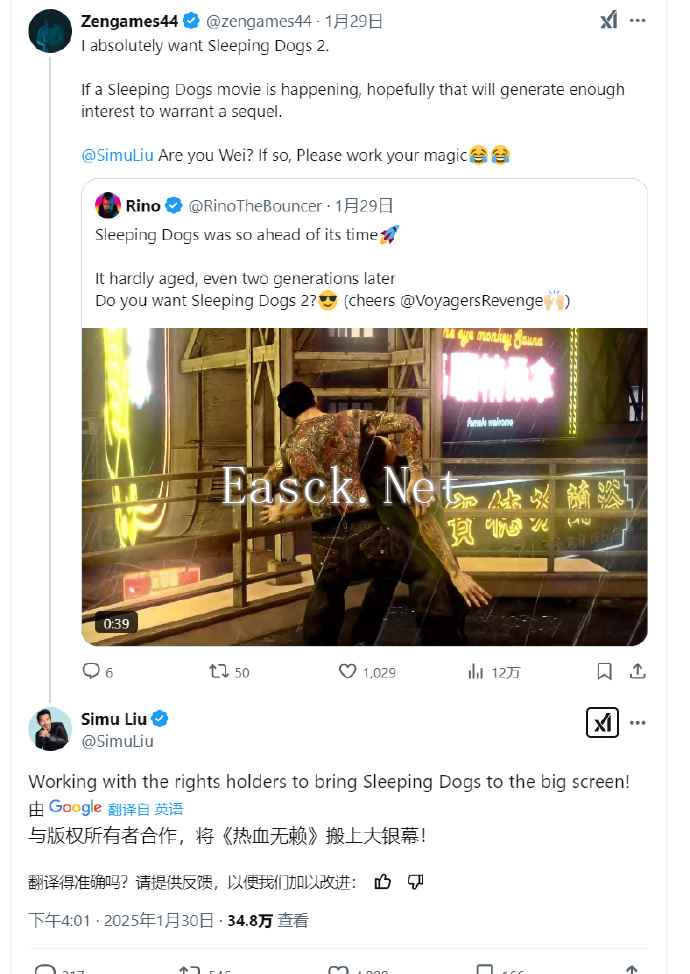Viewport: 690px width, 974px height.
Task: Click the 翻译自 英语 translation source link
Action: [x=145, y=809]
